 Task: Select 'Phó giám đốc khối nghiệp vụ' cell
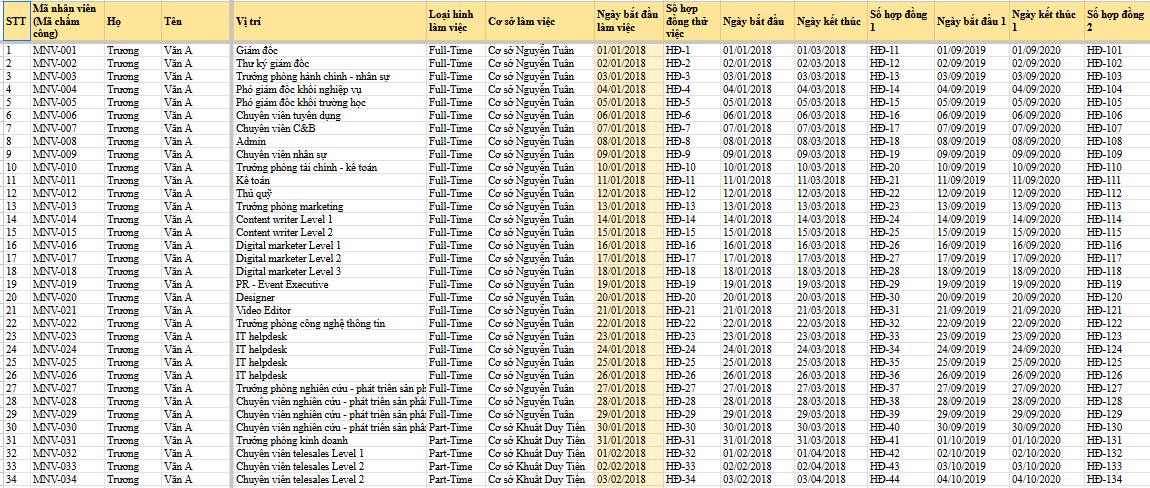(x=330, y=90)
